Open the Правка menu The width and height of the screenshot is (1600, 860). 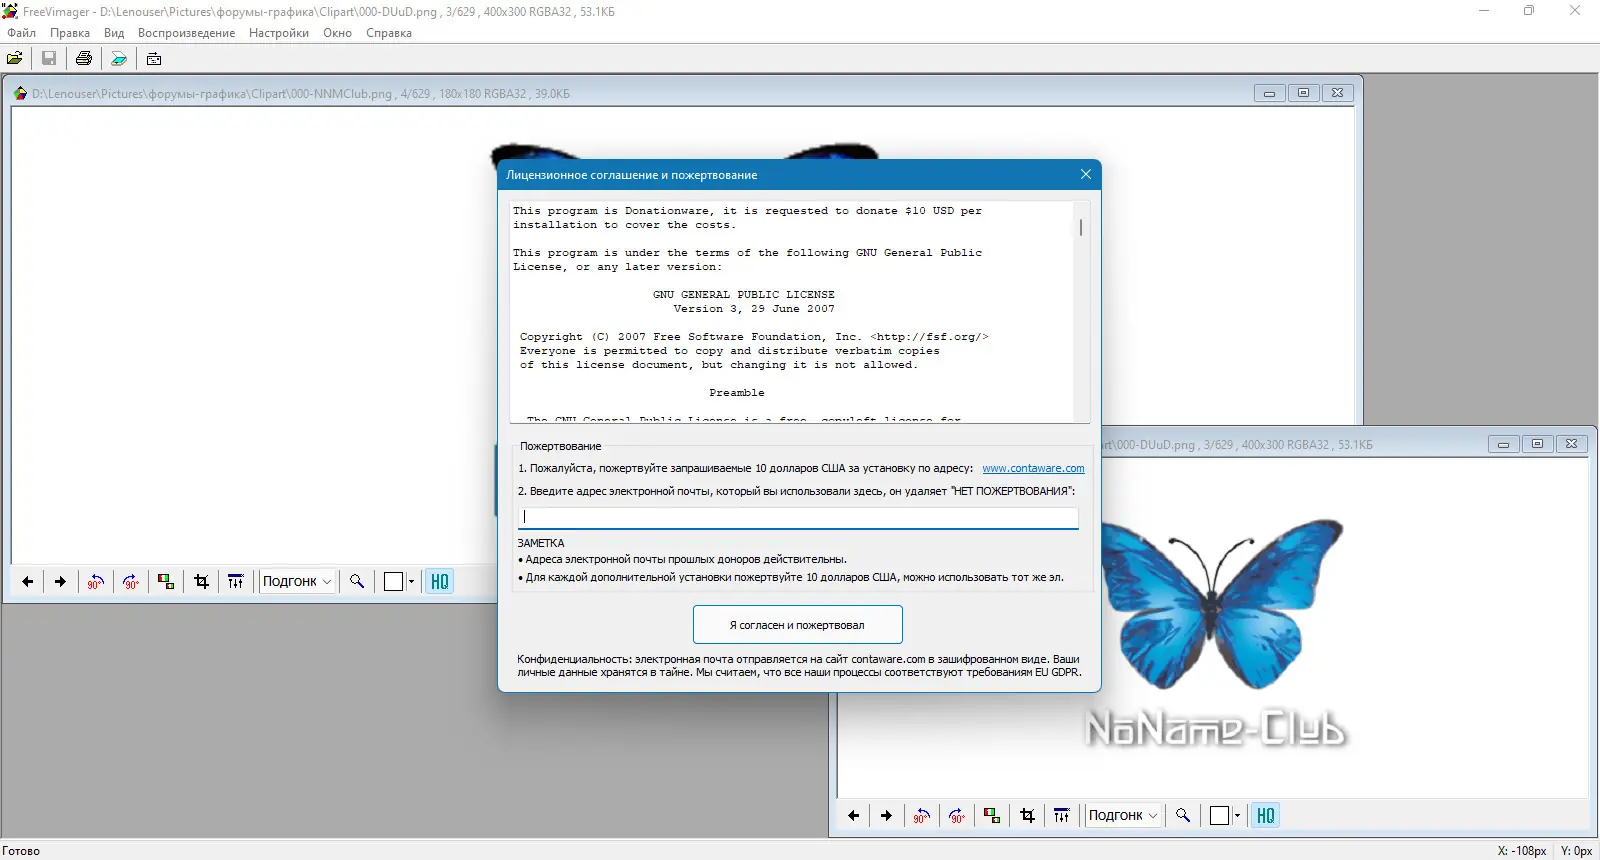click(70, 33)
